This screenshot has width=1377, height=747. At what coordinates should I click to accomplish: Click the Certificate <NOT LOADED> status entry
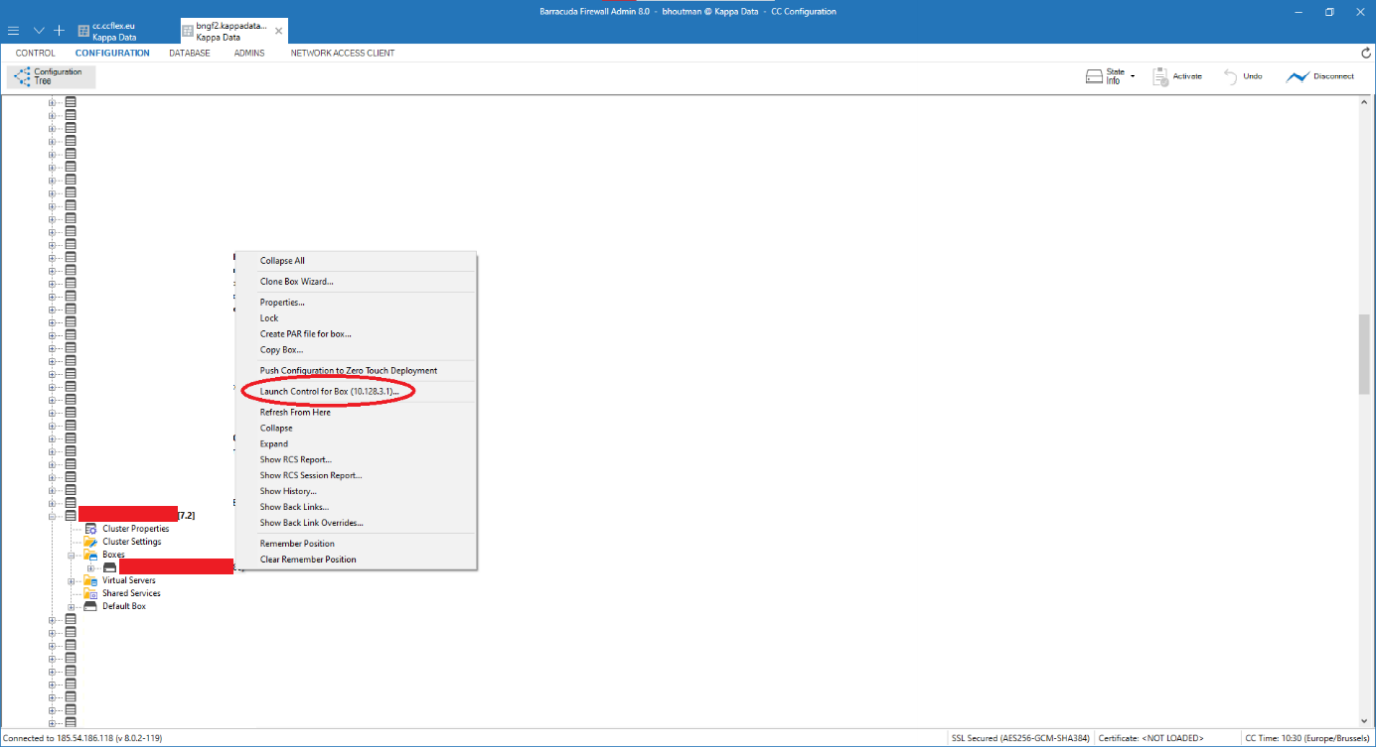click(1151, 738)
